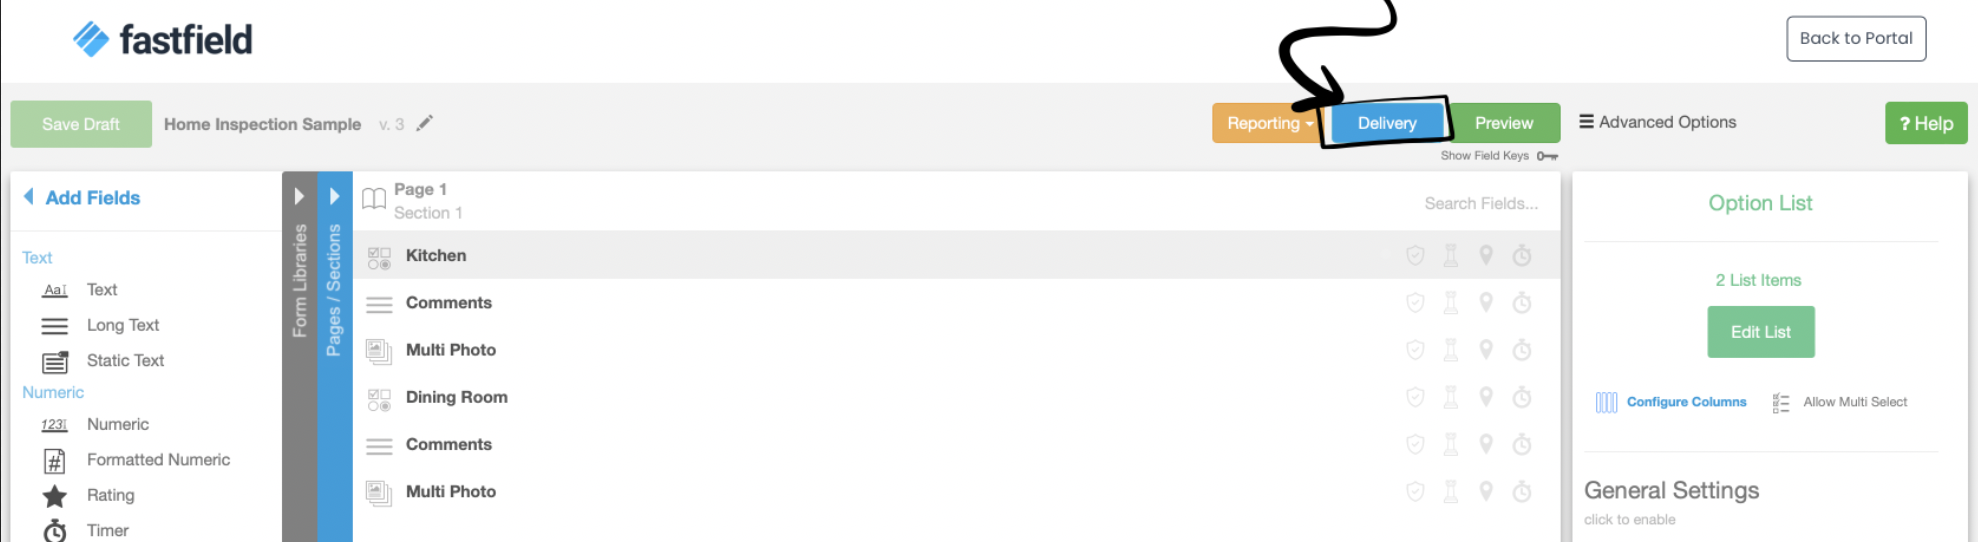Viewport: 1978px width, 542px height.
Task: Click the location pin on Dining Room row
Action: coord(1486,397)
